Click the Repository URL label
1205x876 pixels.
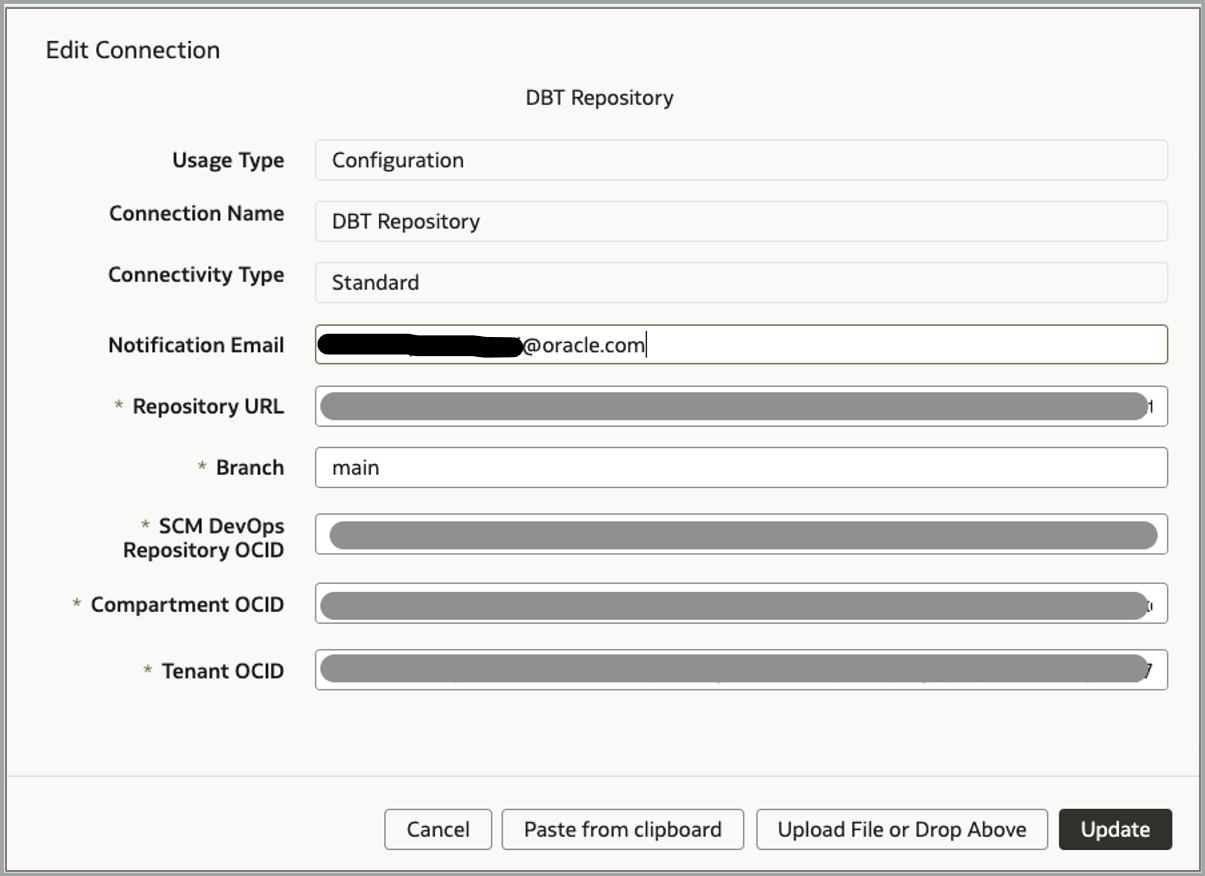[208, 406]
